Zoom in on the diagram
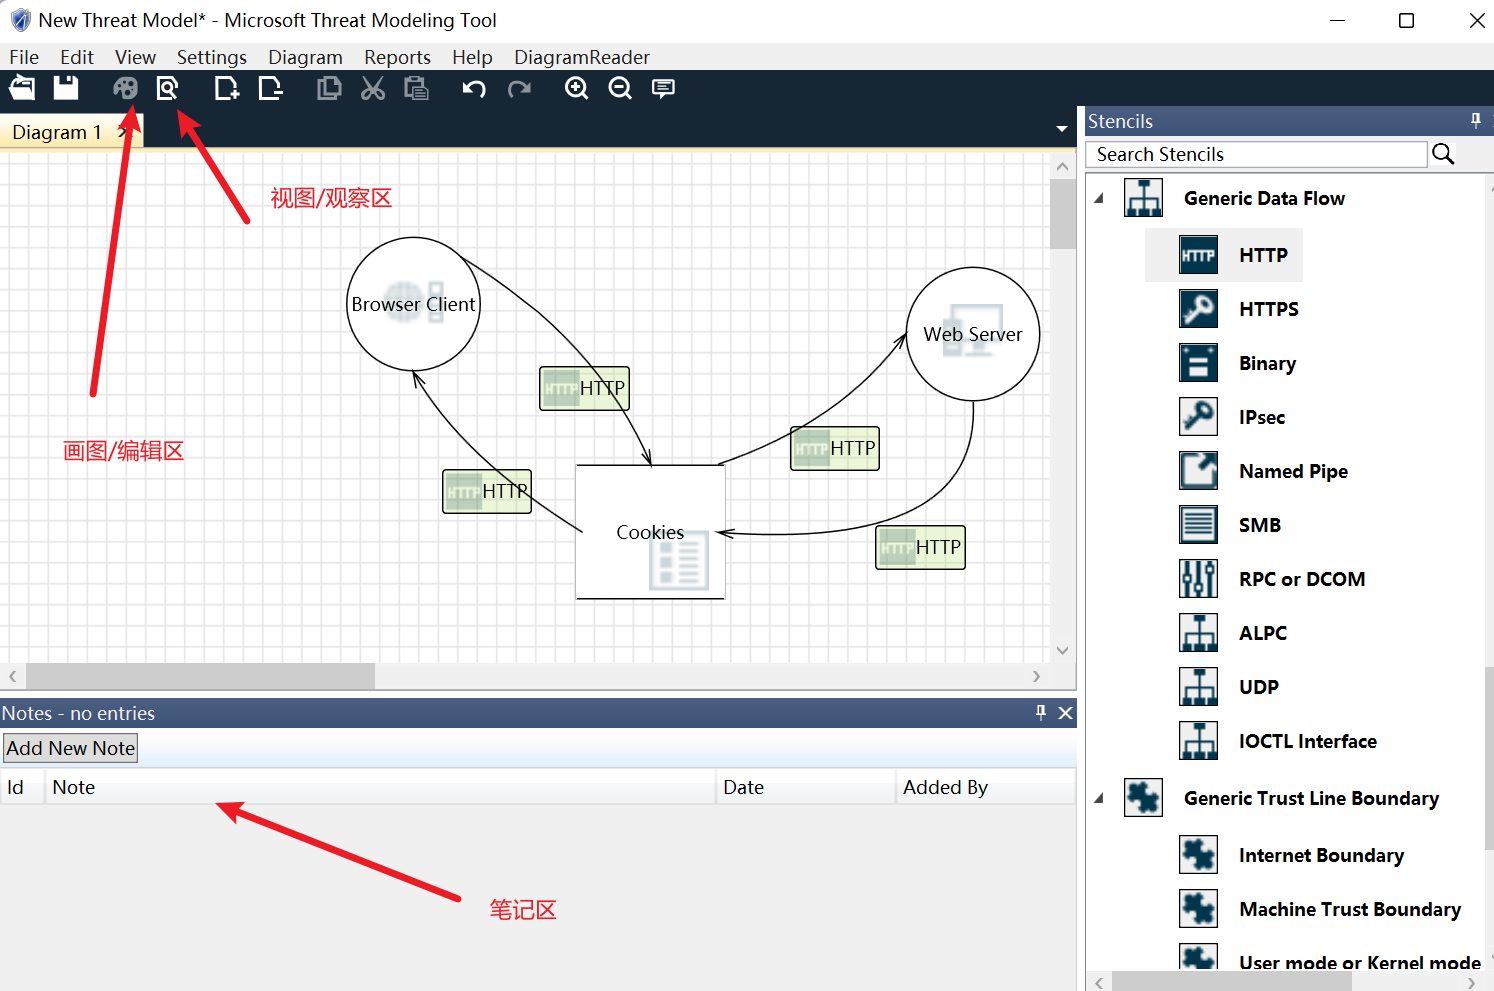The image size is (1494, 991). 577,88
